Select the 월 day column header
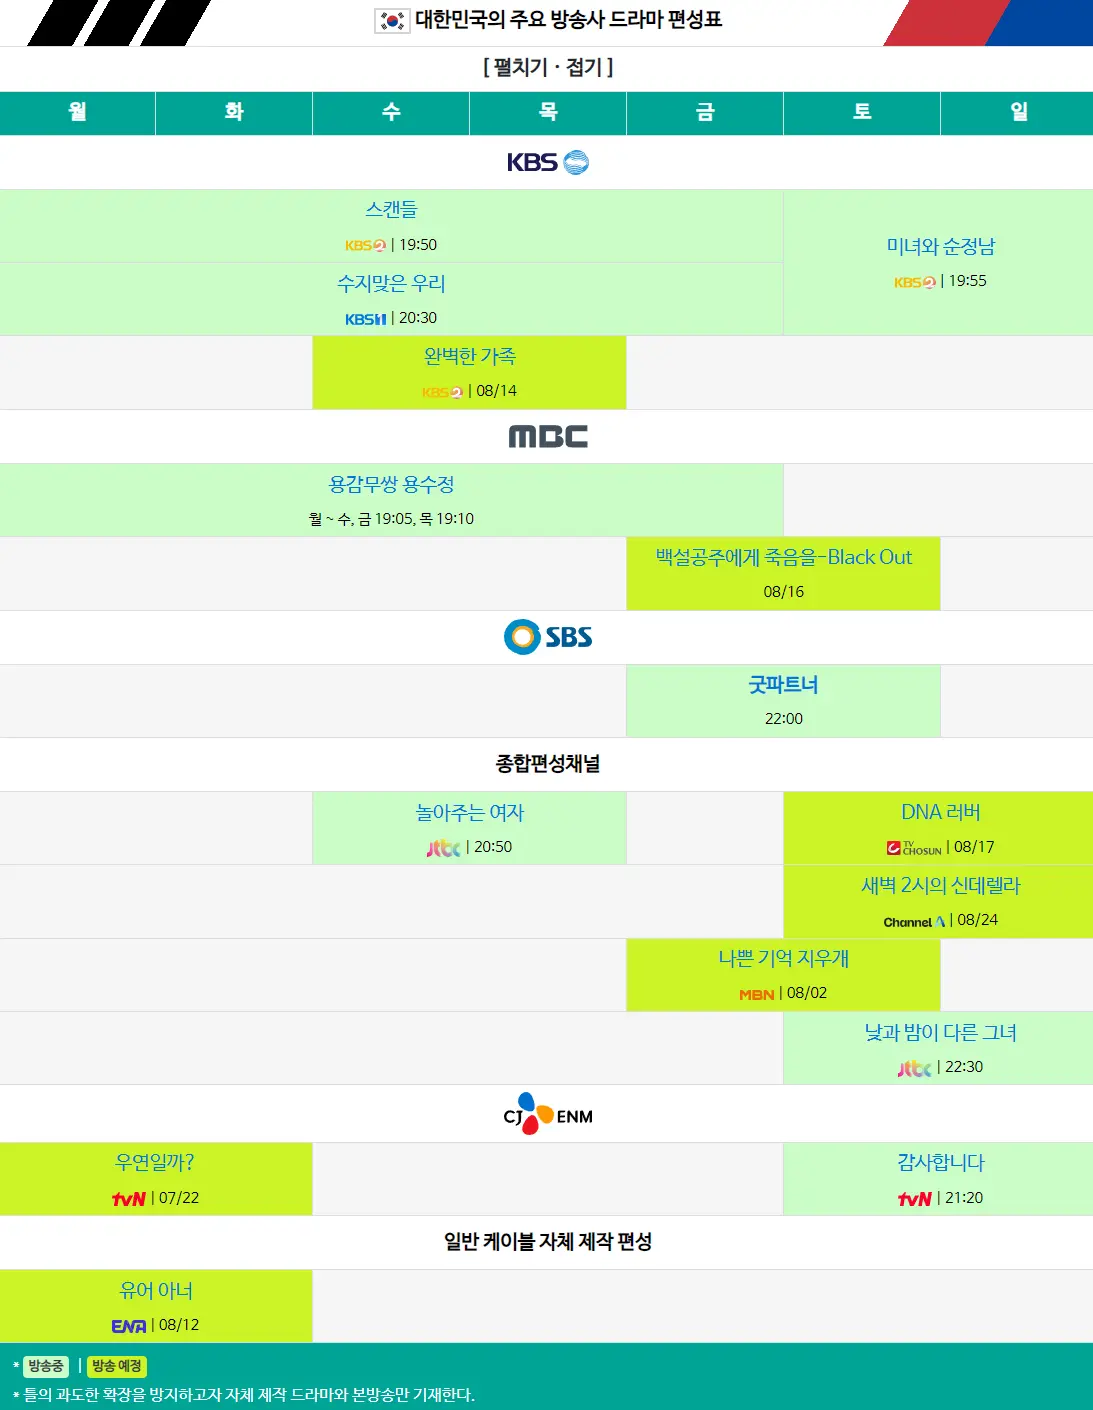 pos(76,112)
